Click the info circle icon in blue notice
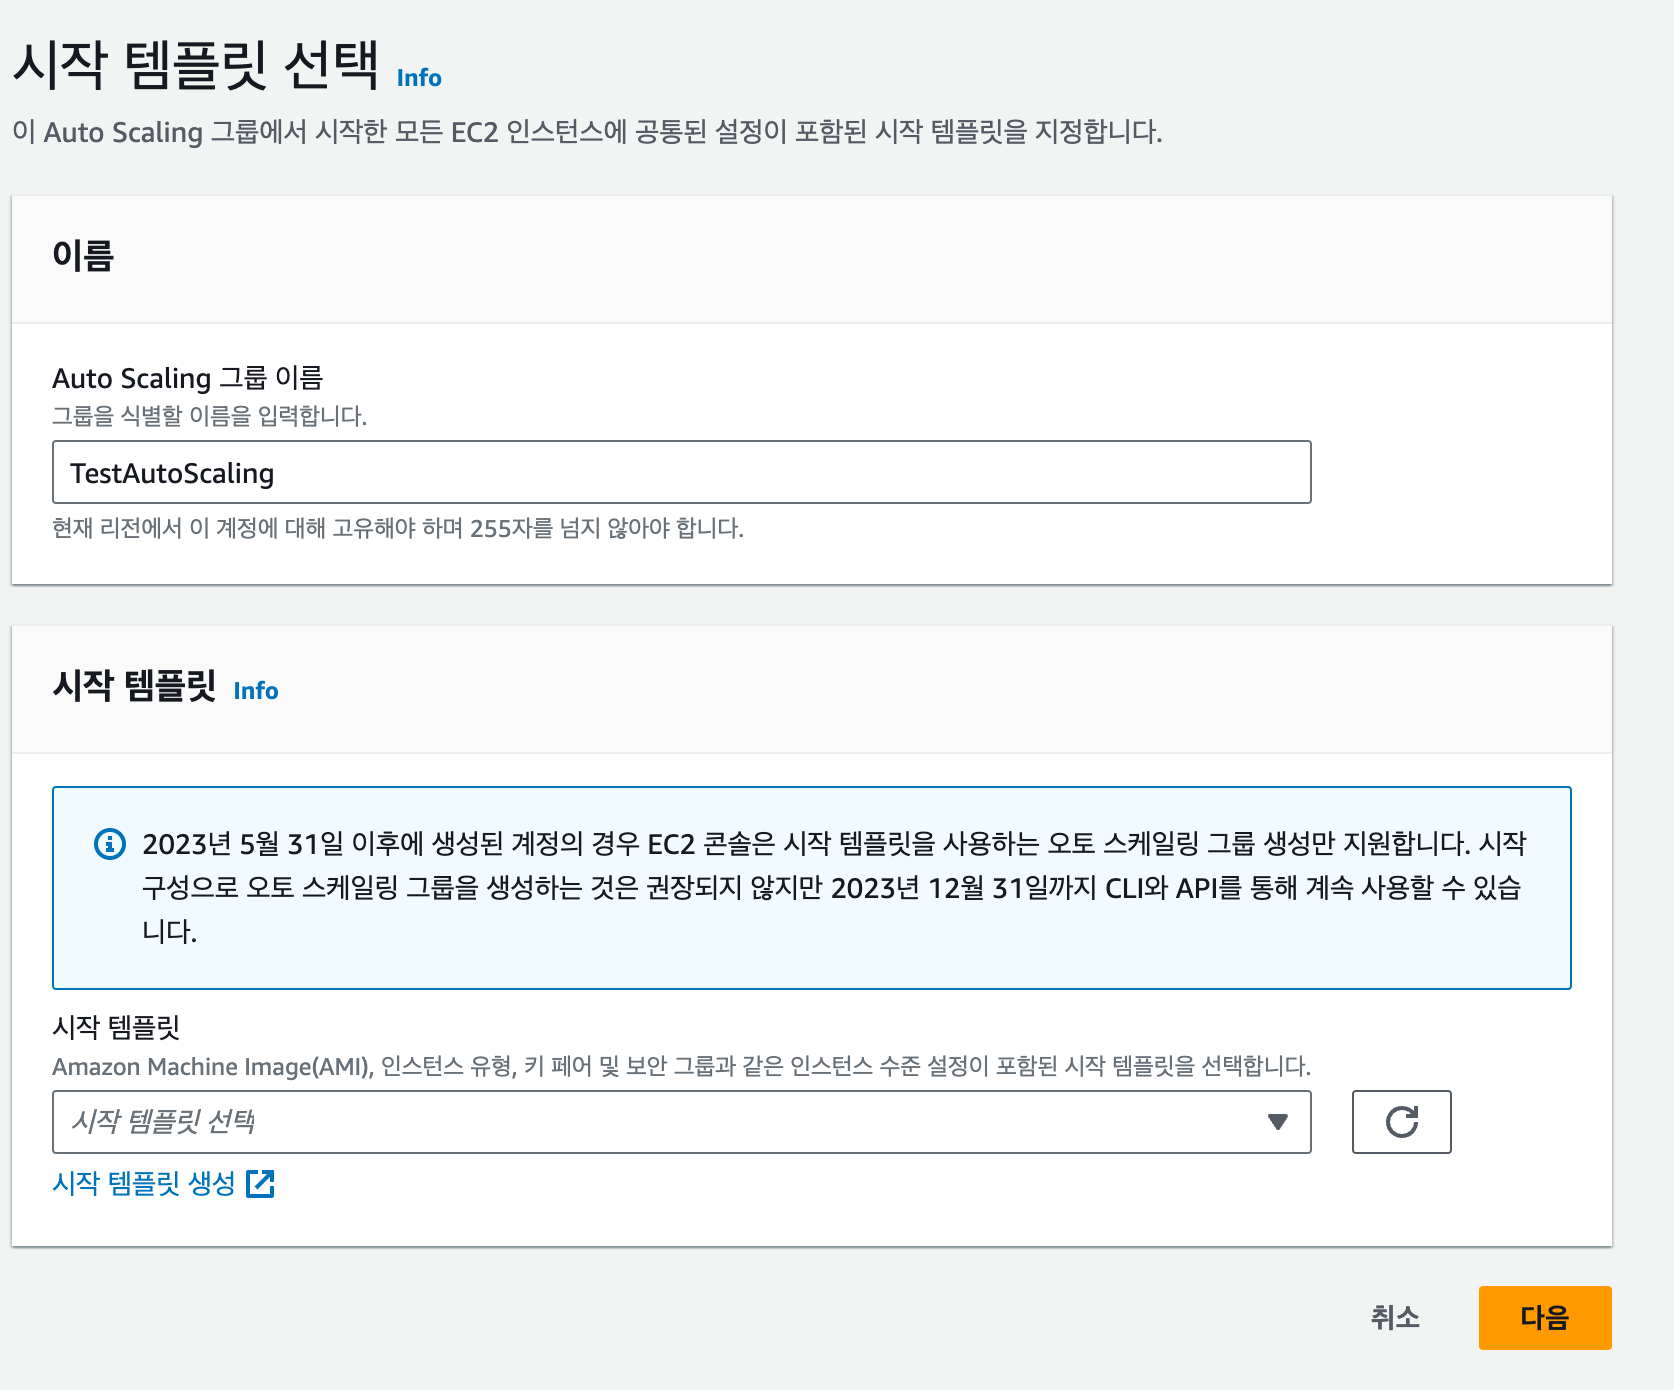 tap(110, 844)
